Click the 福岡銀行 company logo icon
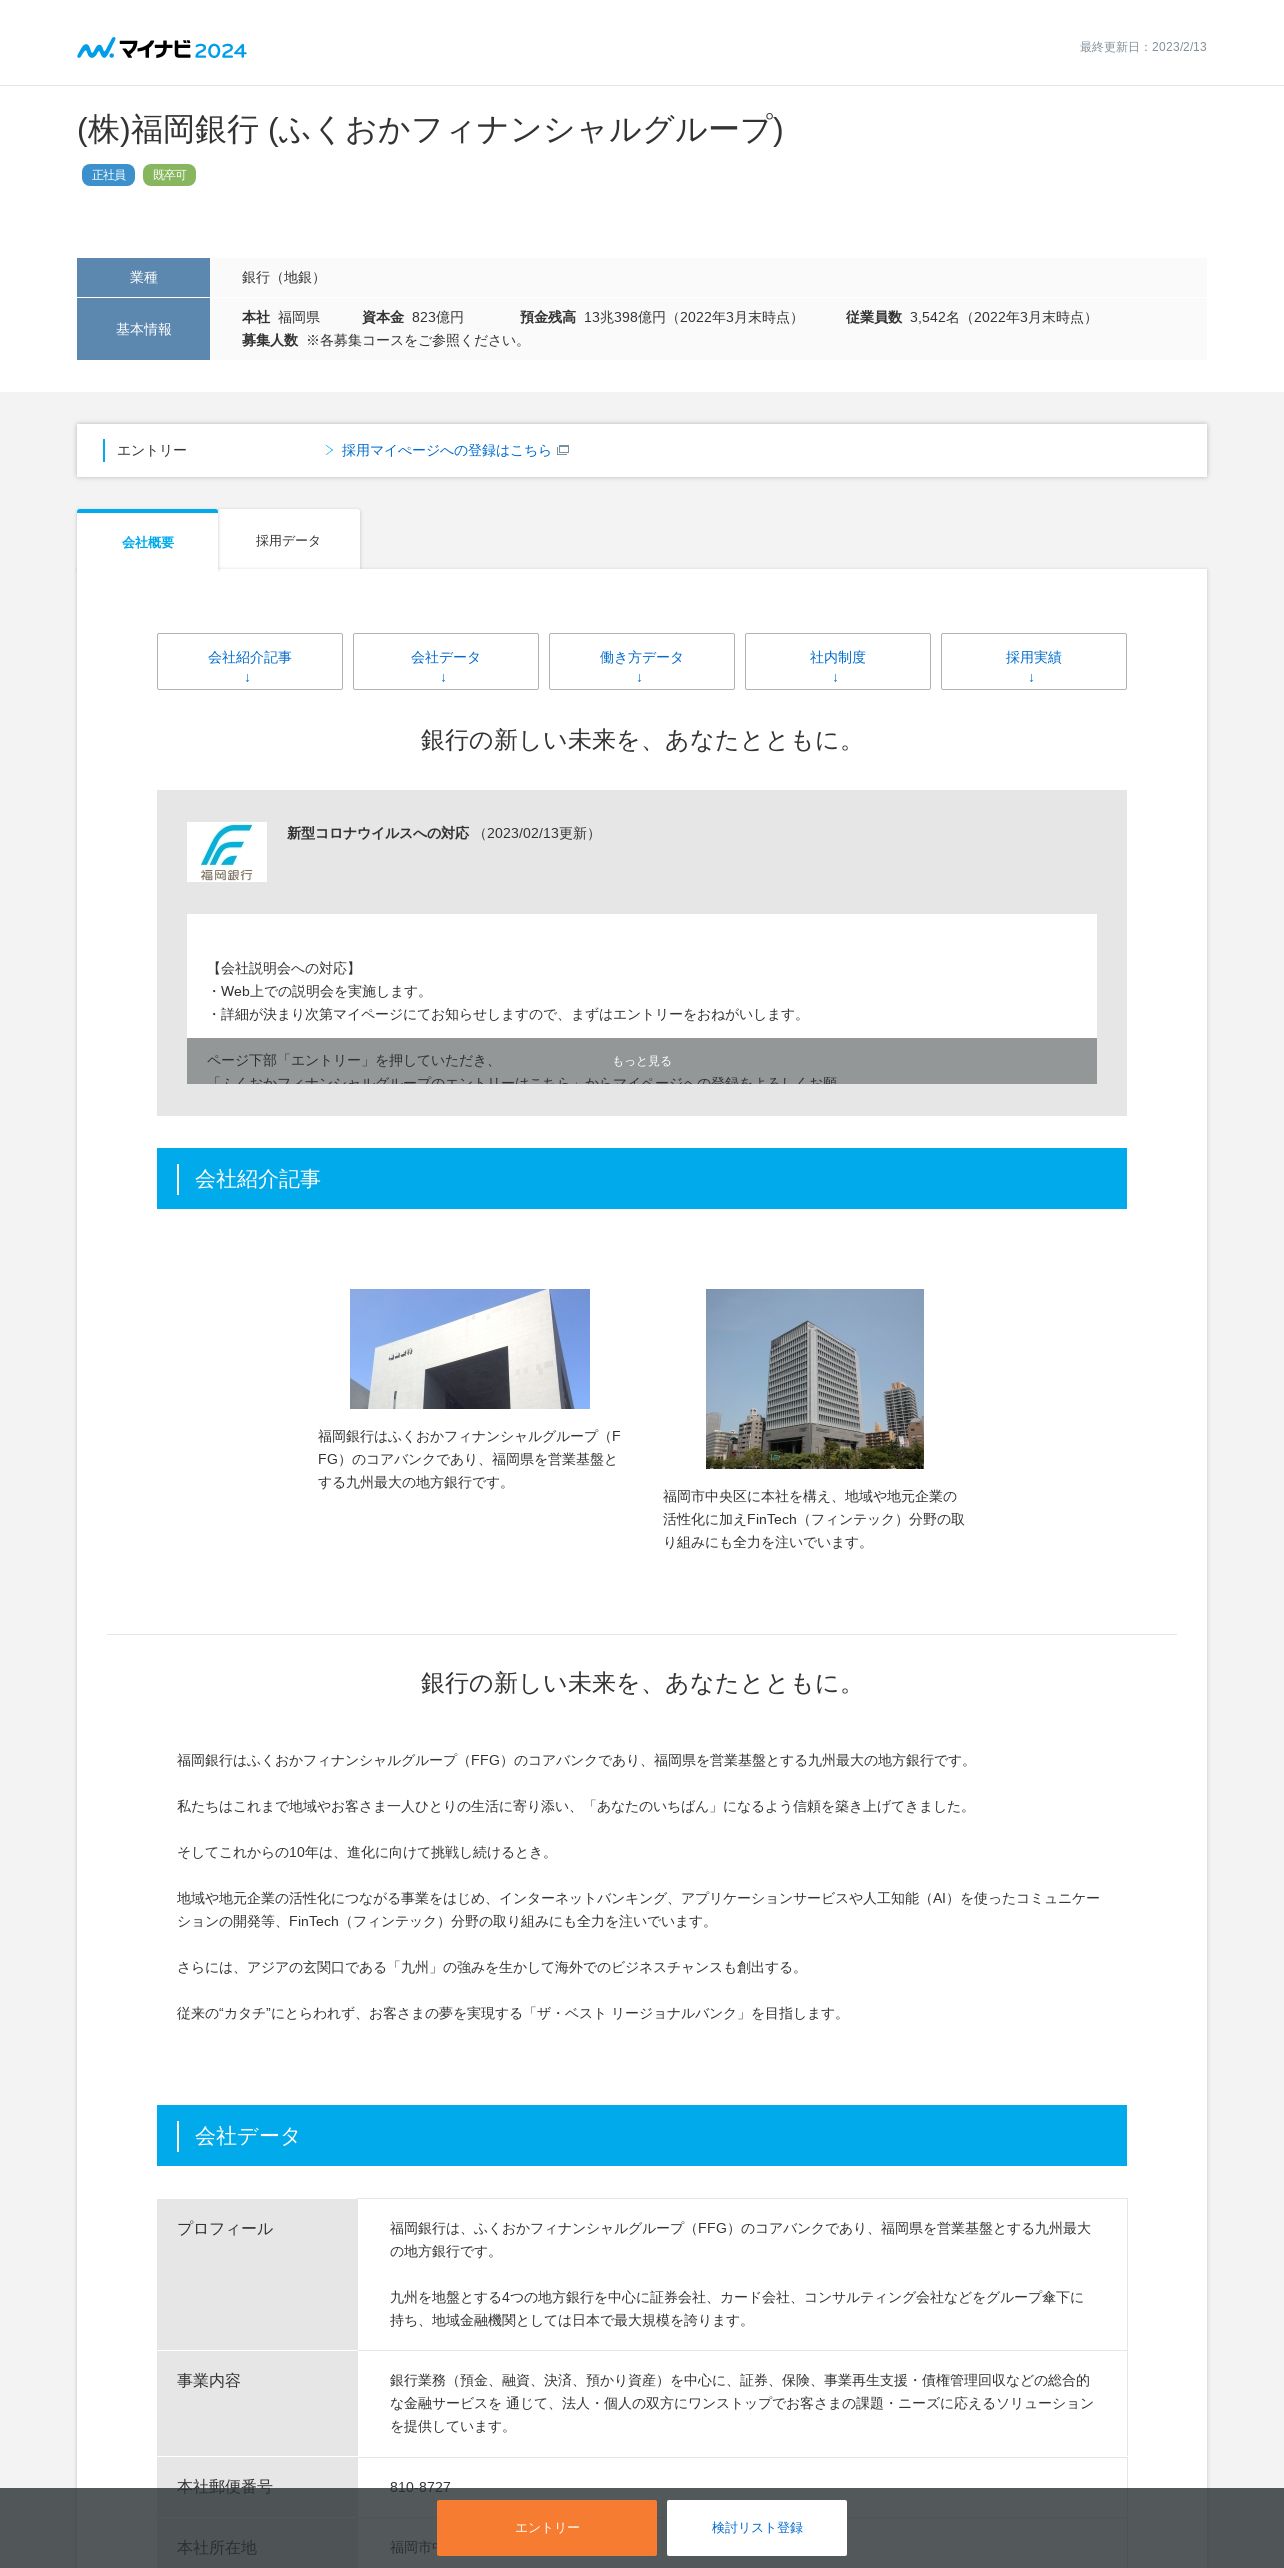 [227, 852]
